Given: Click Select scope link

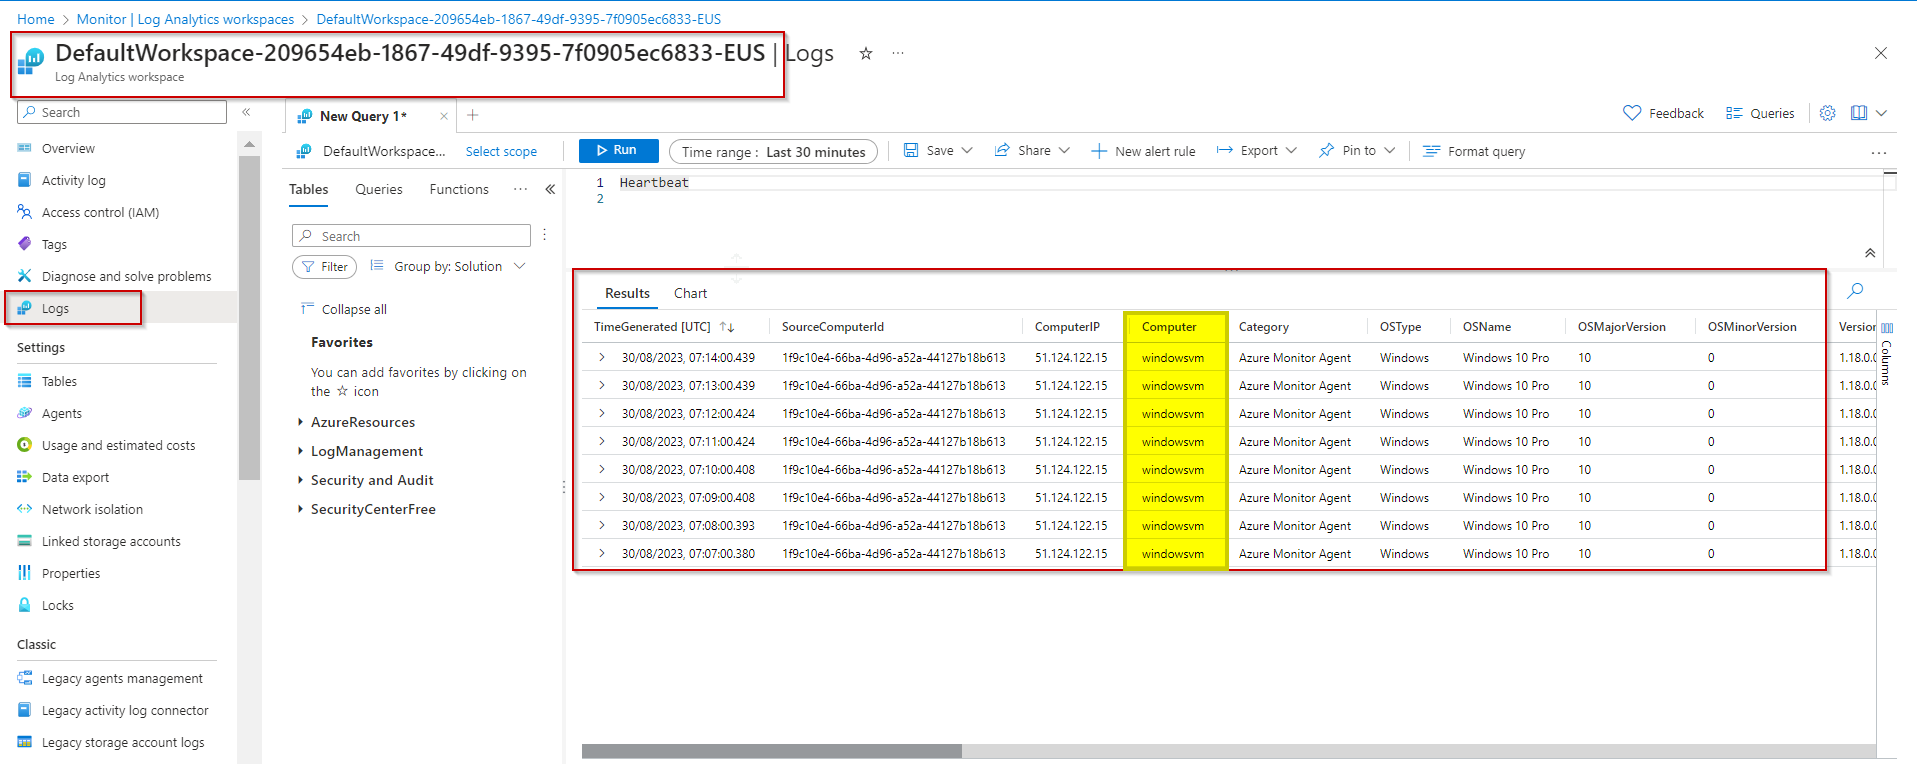Looking at the screenshot, I should pyautogui.click(x=501, y=152).
